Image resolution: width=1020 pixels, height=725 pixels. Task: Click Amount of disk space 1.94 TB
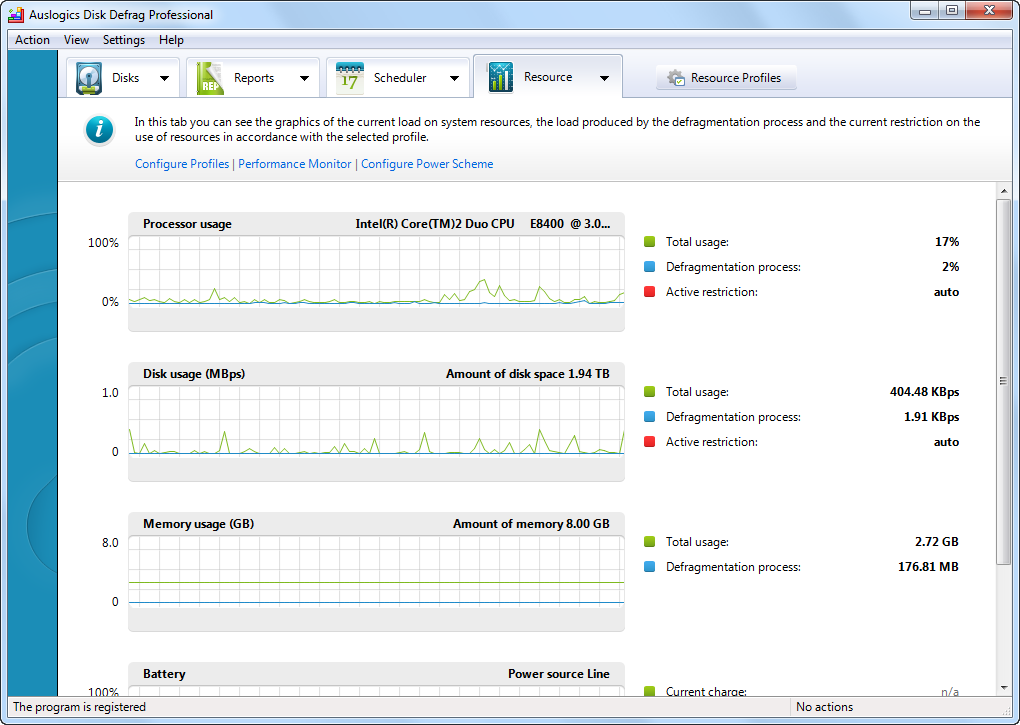[528, 374]
